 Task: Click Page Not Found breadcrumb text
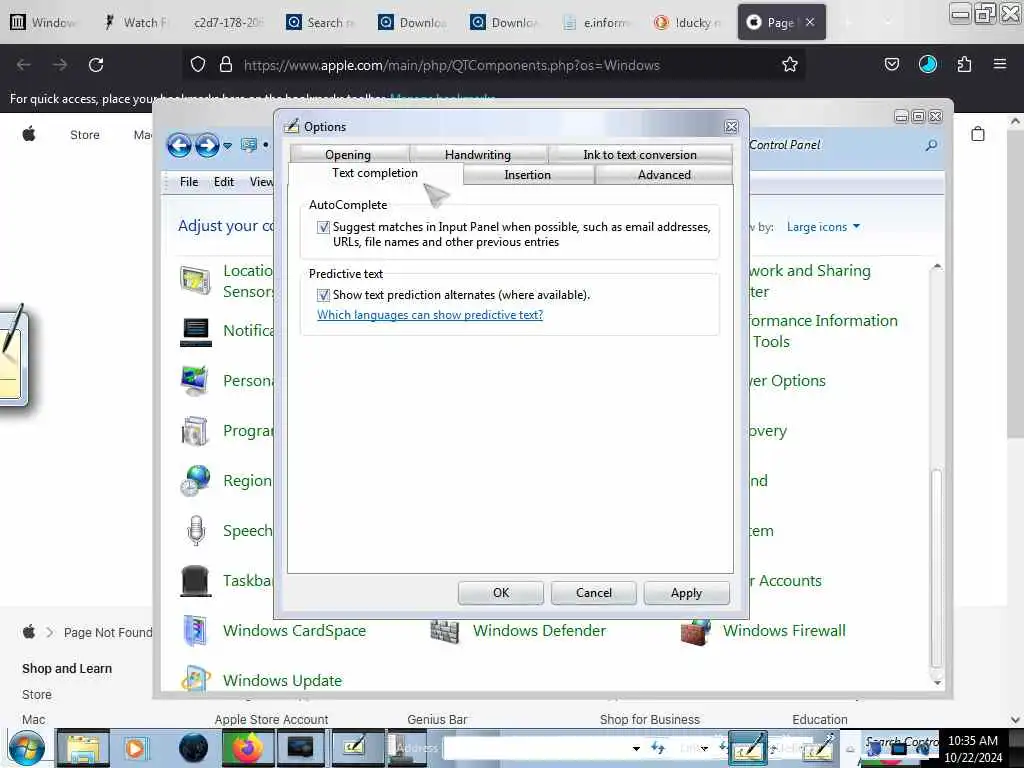(x=108, y=632)
